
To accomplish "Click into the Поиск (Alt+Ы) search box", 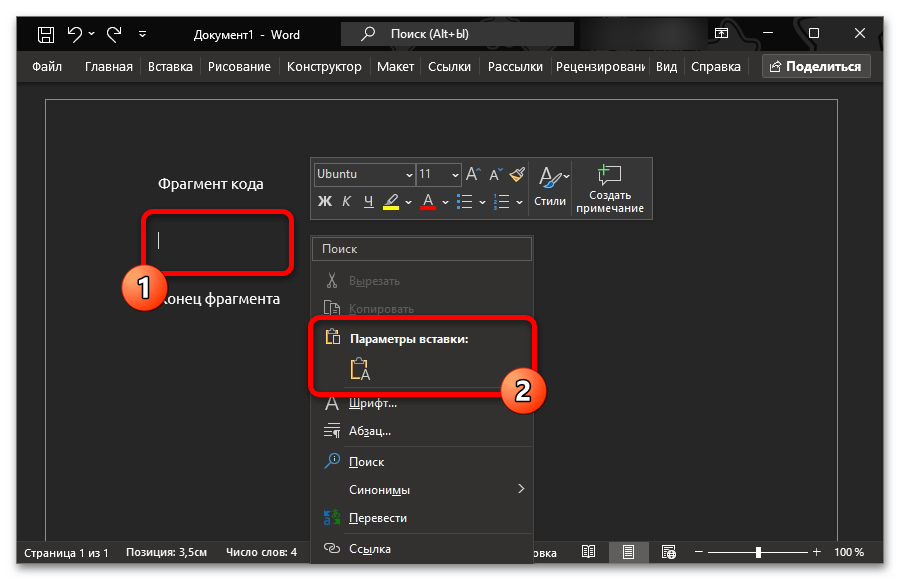I will 457,34.
